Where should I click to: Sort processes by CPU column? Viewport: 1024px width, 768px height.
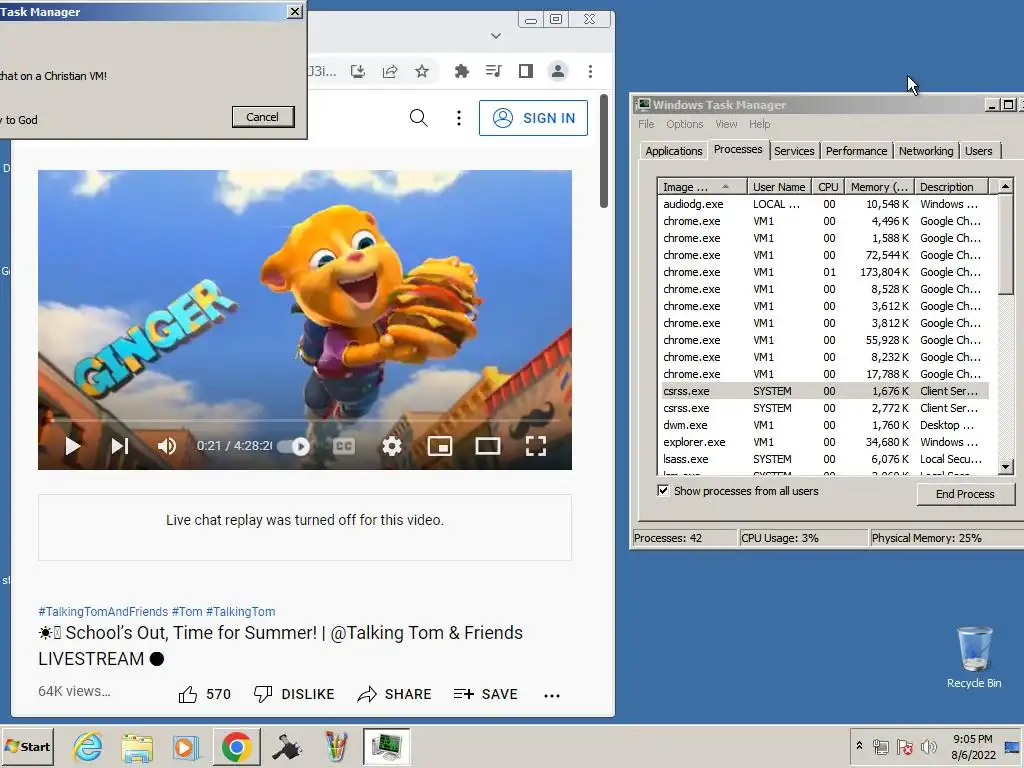(x=828, y=187)
